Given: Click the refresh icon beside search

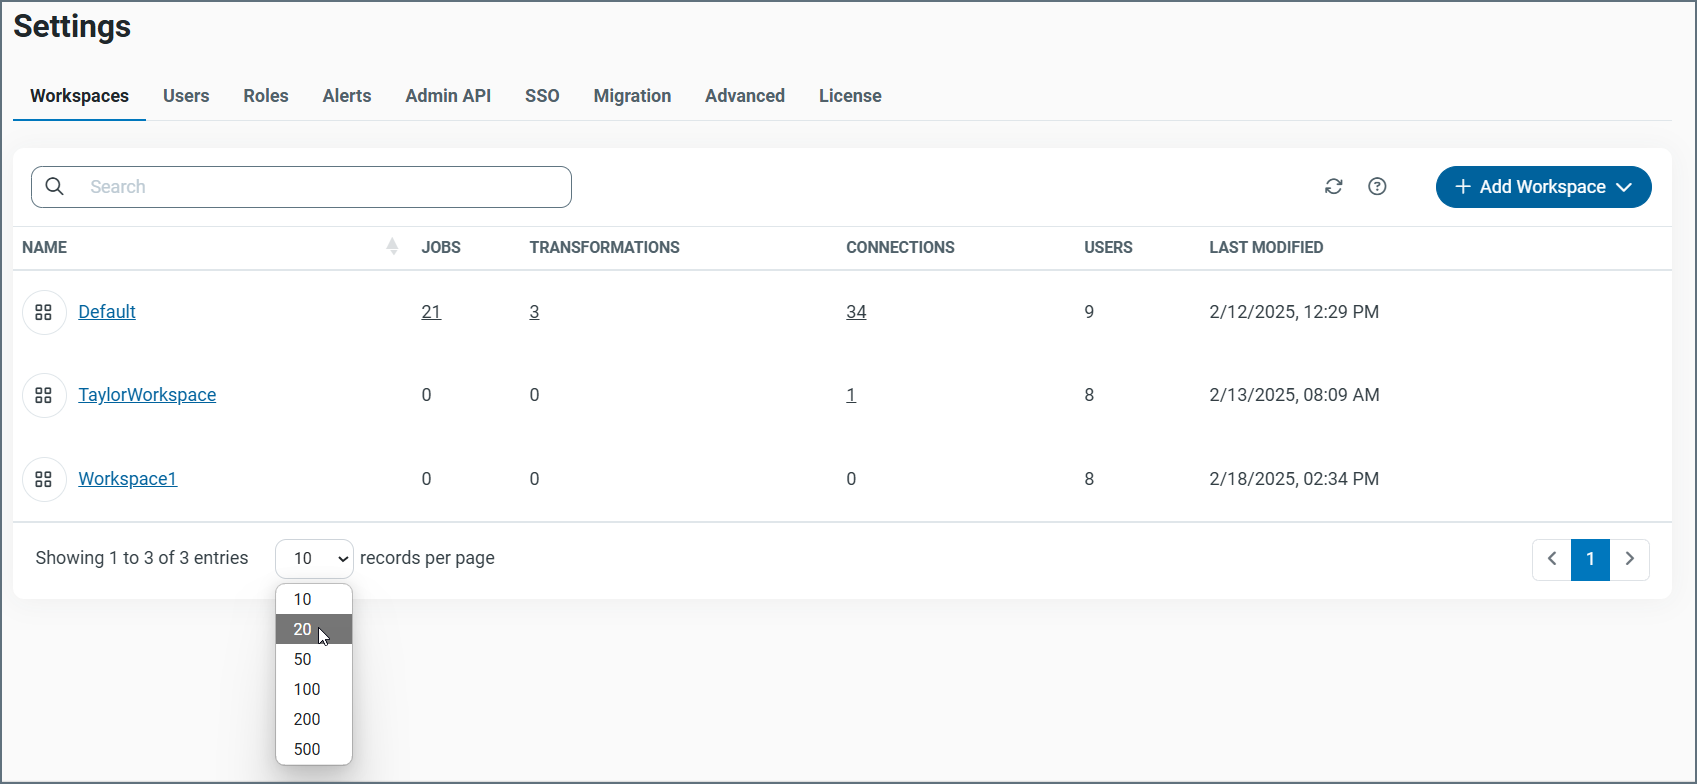Looking at the screenshot, I should (1333, 187).
